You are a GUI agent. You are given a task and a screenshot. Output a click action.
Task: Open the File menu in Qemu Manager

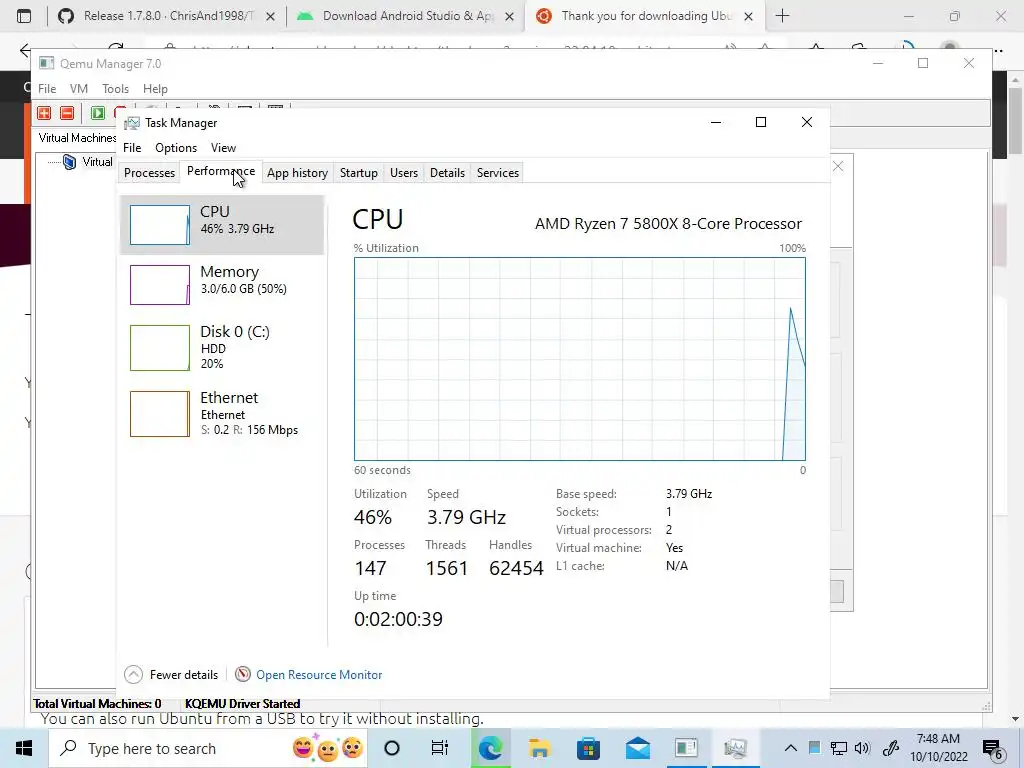pos(47,89)
